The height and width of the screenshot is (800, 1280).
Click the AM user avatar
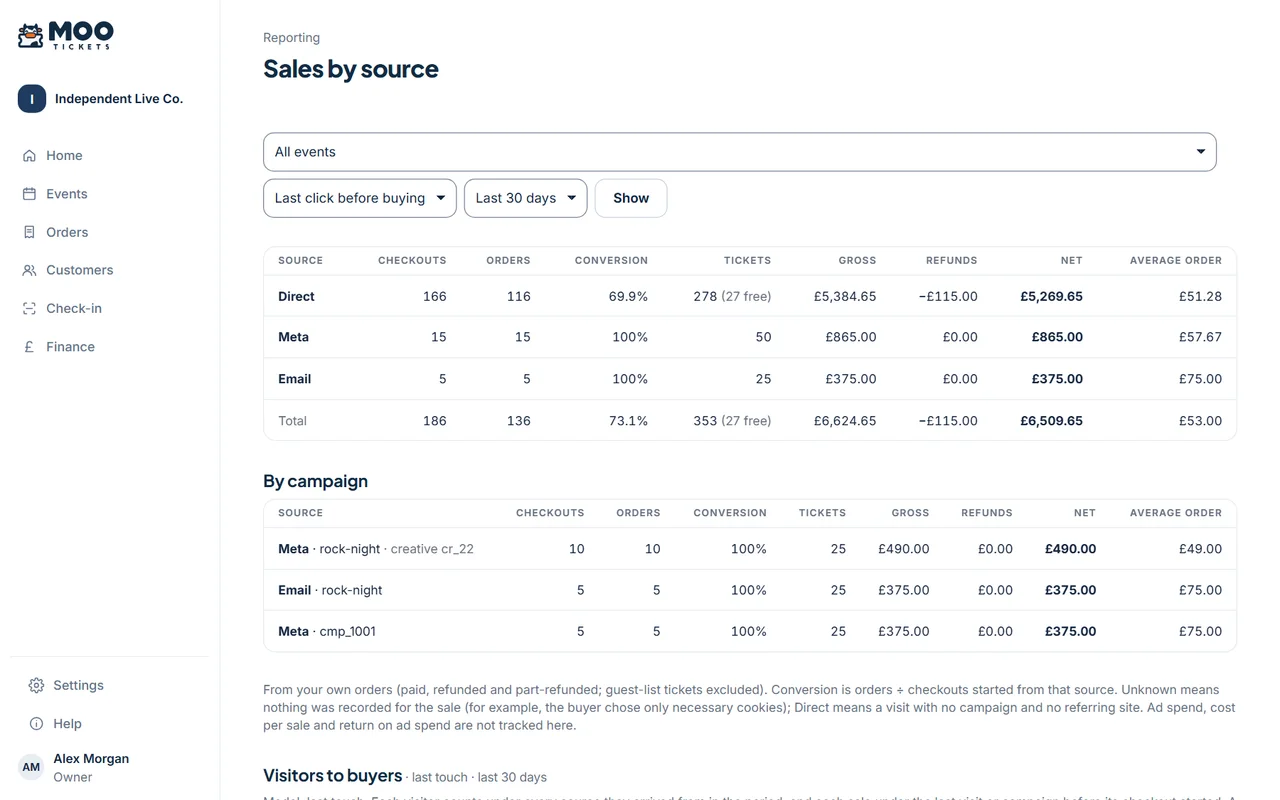pos(31,767)
